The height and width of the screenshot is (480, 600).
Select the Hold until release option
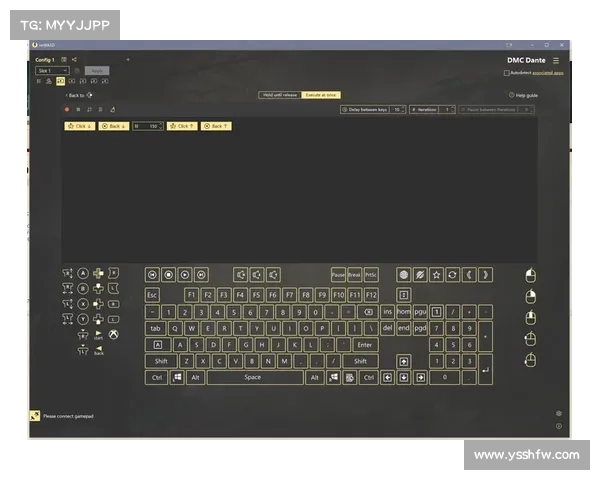pyautogui.click(x=279, y=95)
